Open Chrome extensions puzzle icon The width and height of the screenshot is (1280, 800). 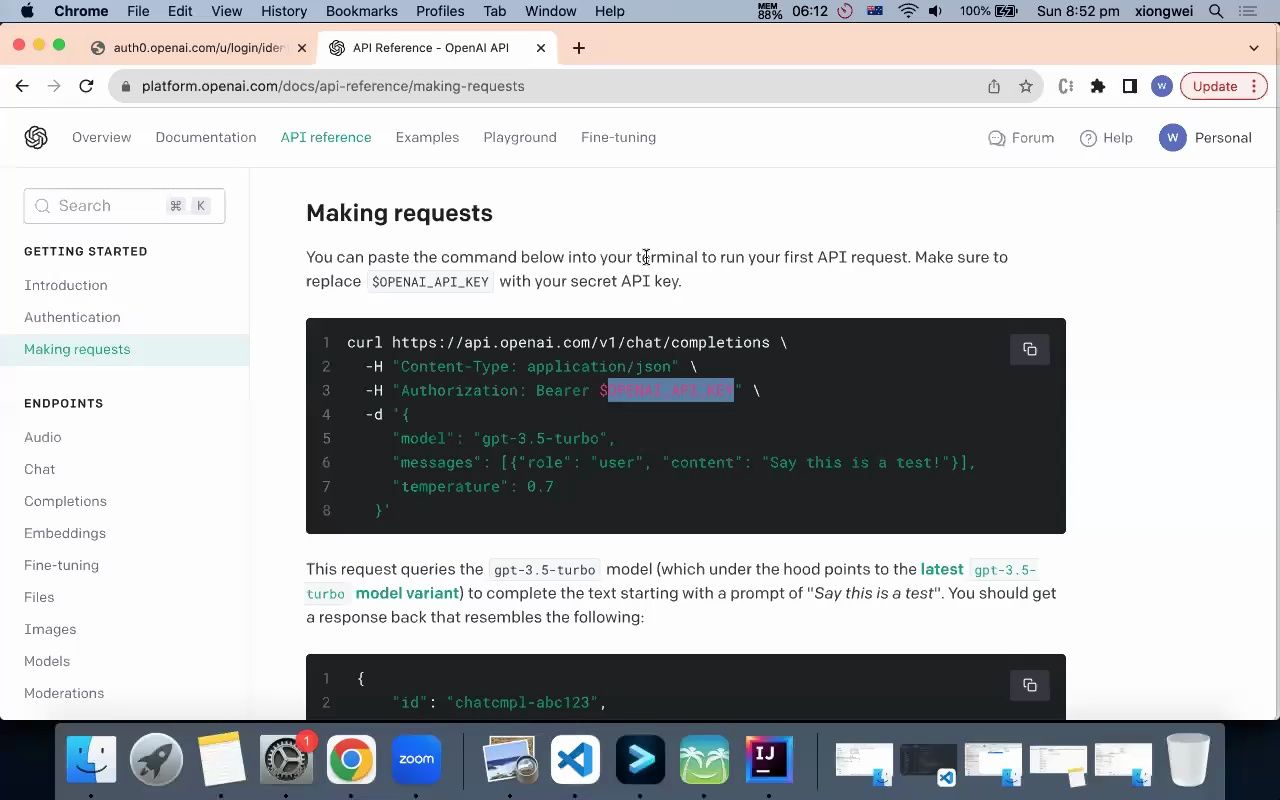coord(1098,86)
